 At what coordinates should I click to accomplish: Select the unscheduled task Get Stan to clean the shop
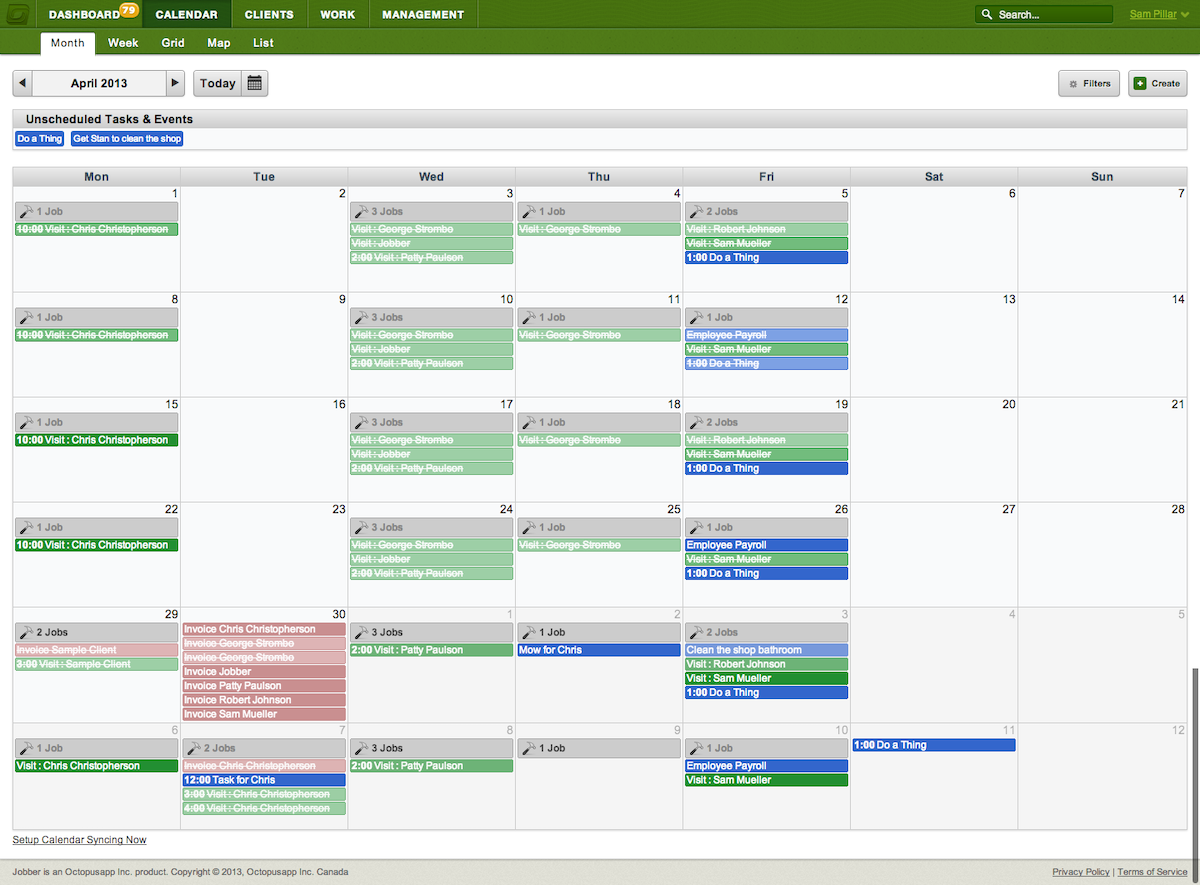coord(126,138)
